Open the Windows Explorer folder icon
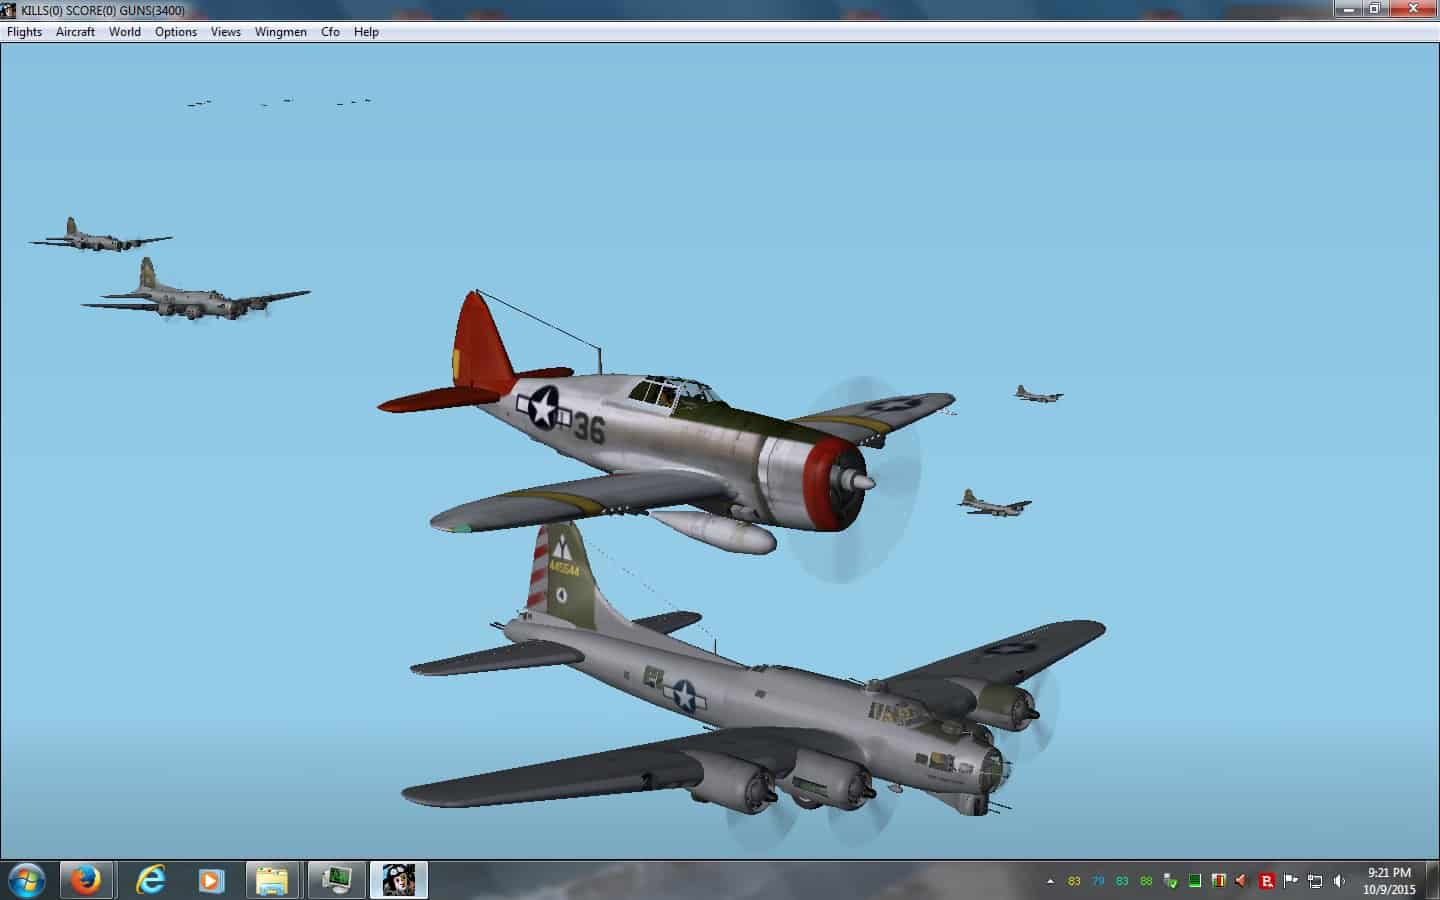Viewport: 1440px width, 900px height. pos(271,880)
